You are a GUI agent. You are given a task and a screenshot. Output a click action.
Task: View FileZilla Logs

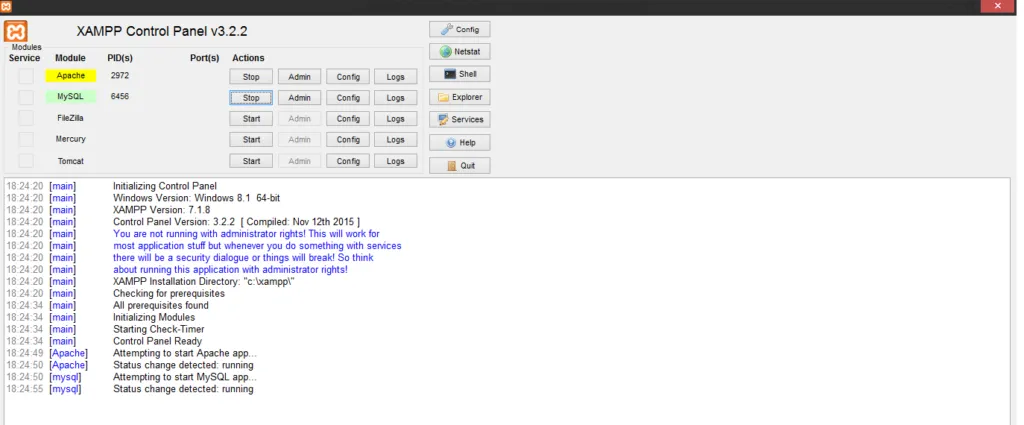pos(396,119)
